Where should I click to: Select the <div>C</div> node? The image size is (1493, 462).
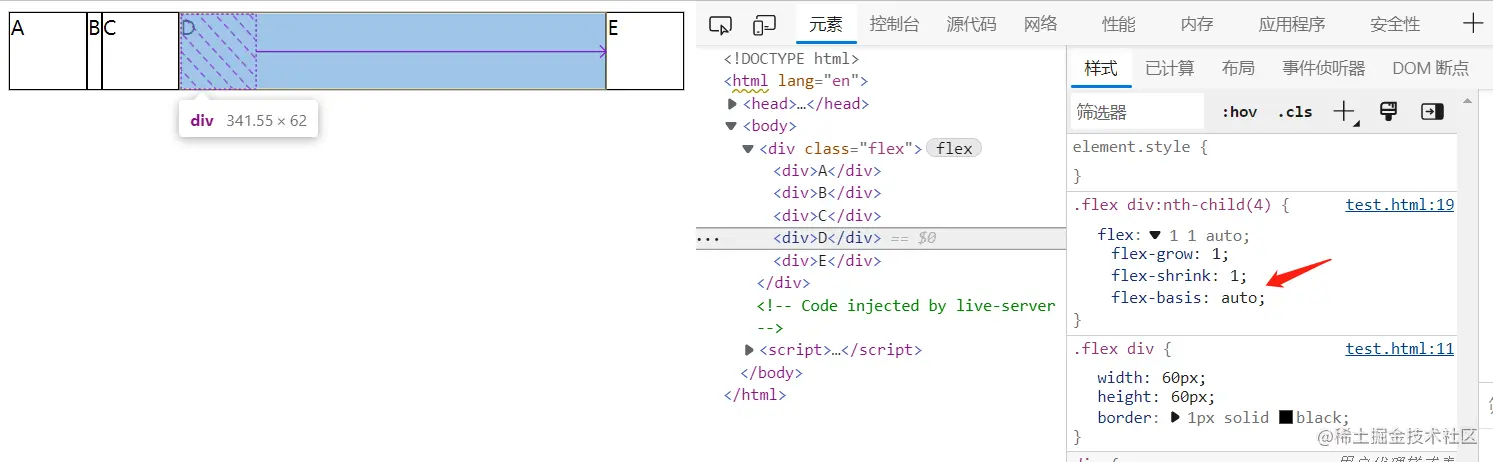[x=827, y=215]
